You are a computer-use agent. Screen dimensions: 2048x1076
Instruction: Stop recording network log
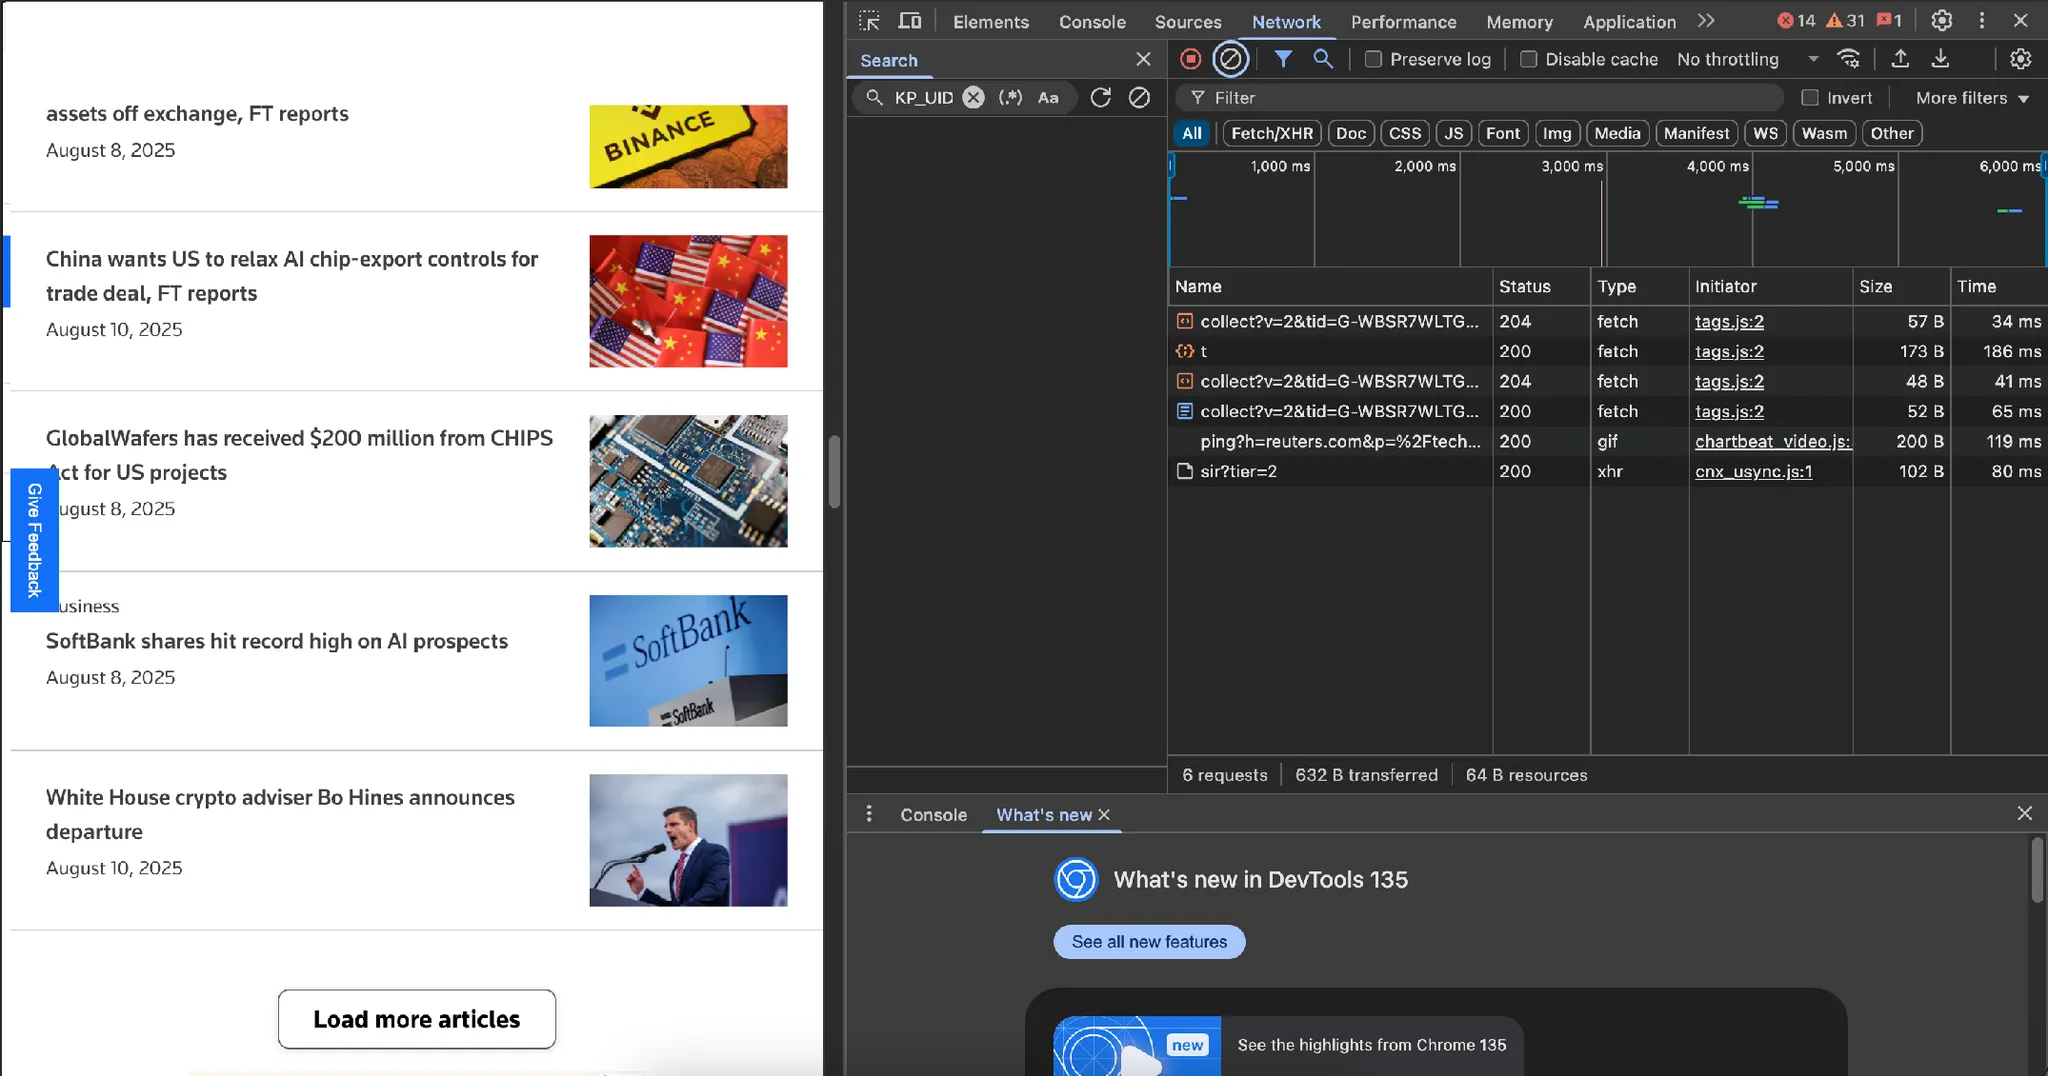(x=1190, y=59)
